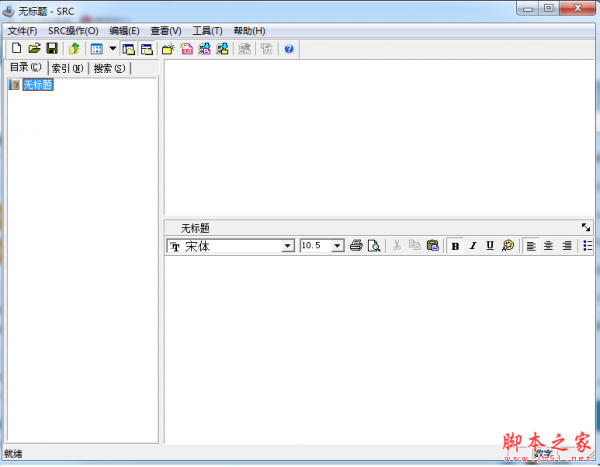This screenshot has height=467, width=600.
Task: Click the blue grid view icon
Action: tap(96, 49)
